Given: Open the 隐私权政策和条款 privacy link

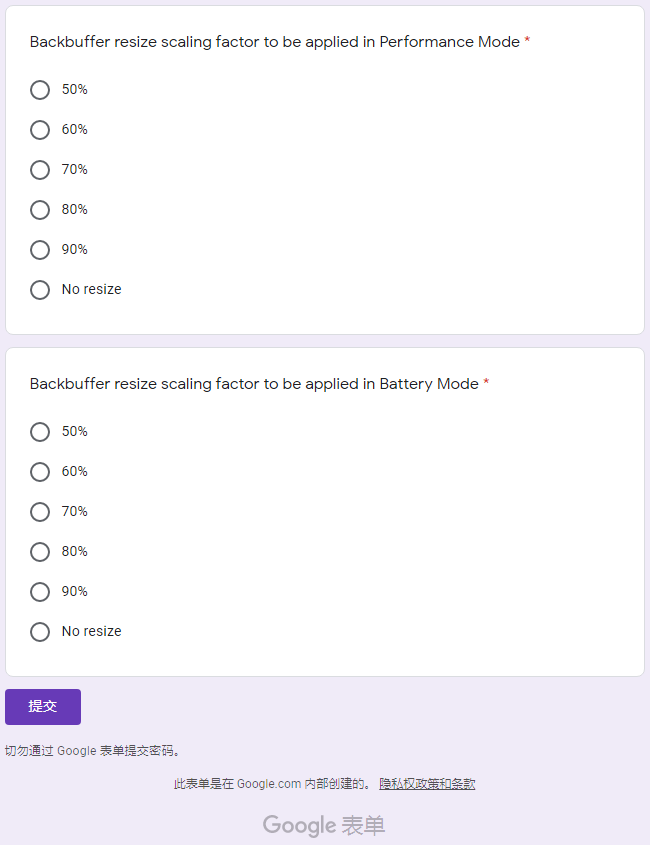Looking at the screenshot, I should click(427, 784).
